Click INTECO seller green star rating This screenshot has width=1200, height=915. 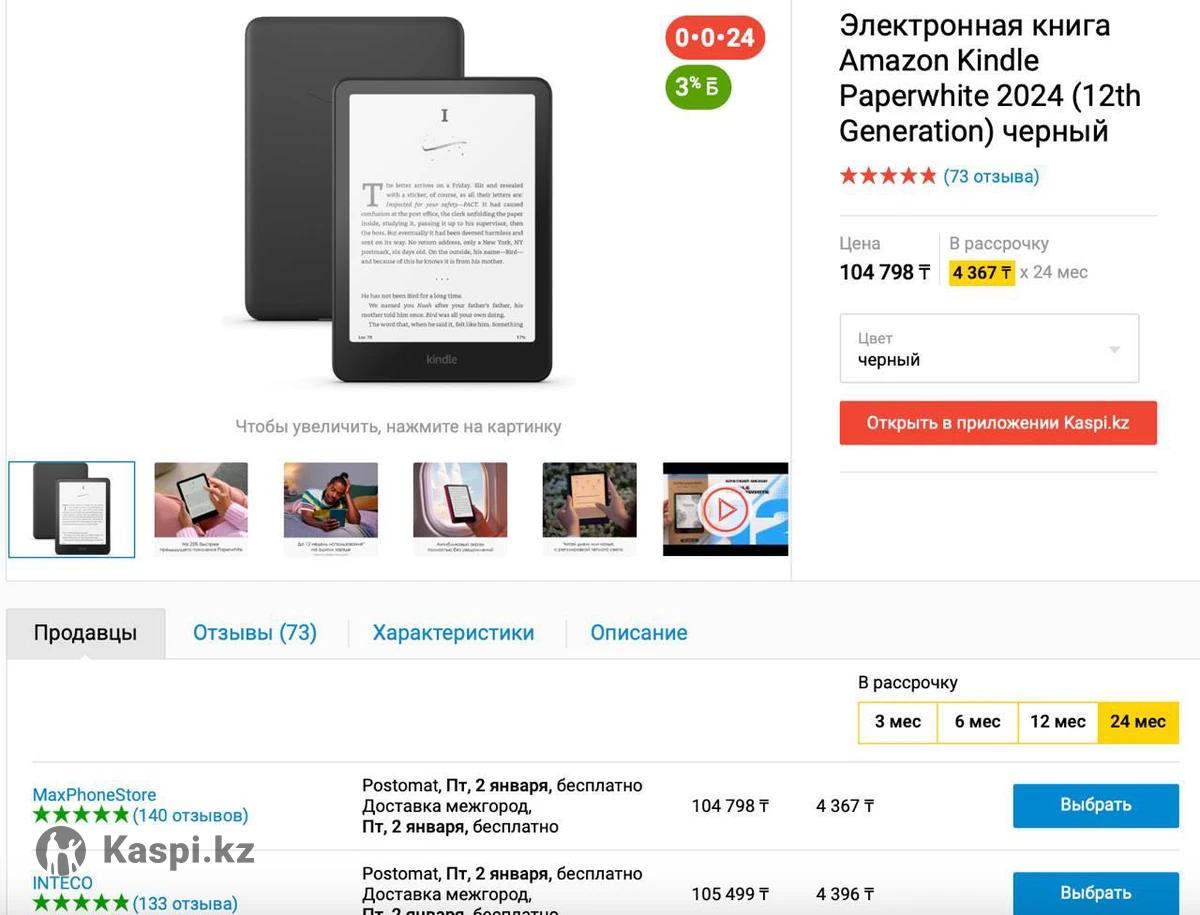[x=81, y=903]
